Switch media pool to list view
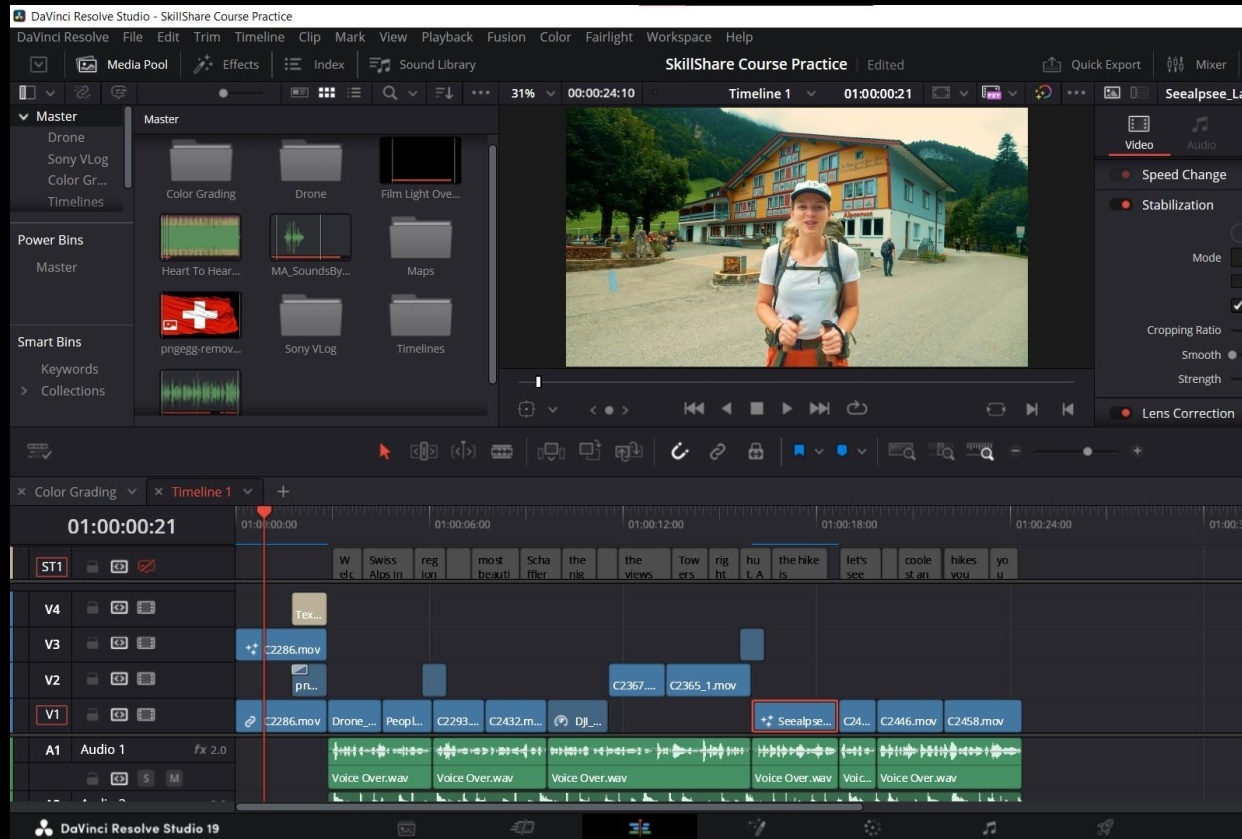1242x839 pixels. pyautogui.click(x=354, y=93)
